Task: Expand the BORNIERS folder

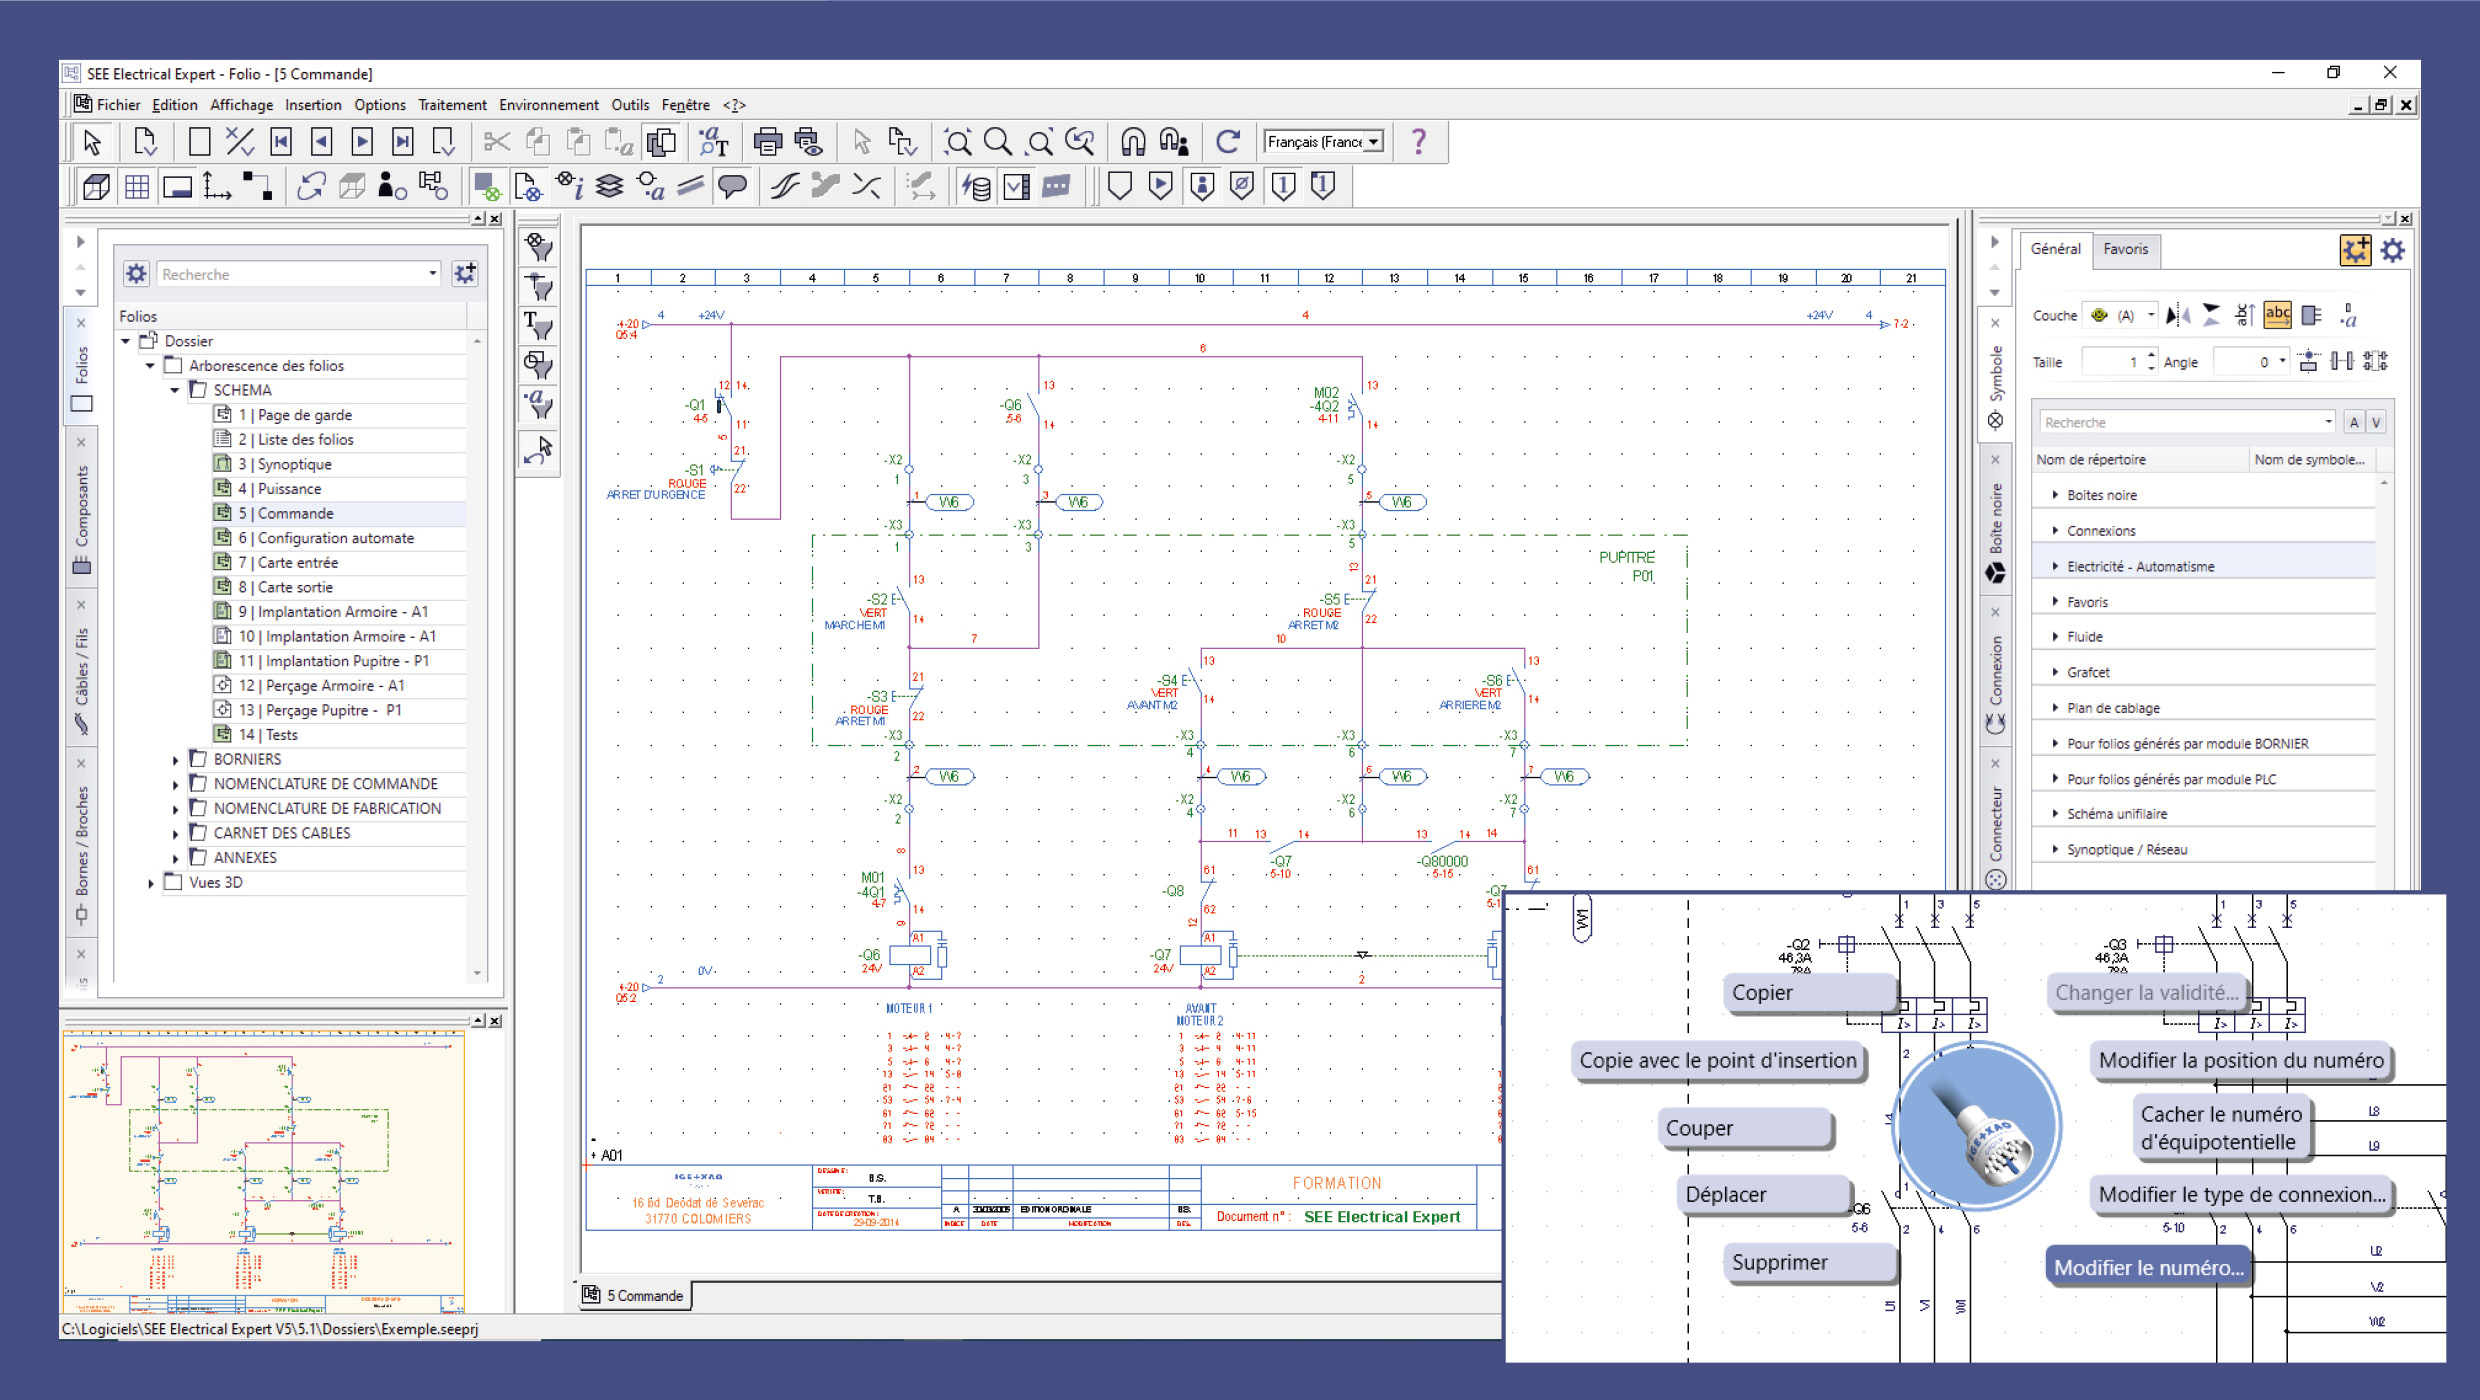Action: 175,760
